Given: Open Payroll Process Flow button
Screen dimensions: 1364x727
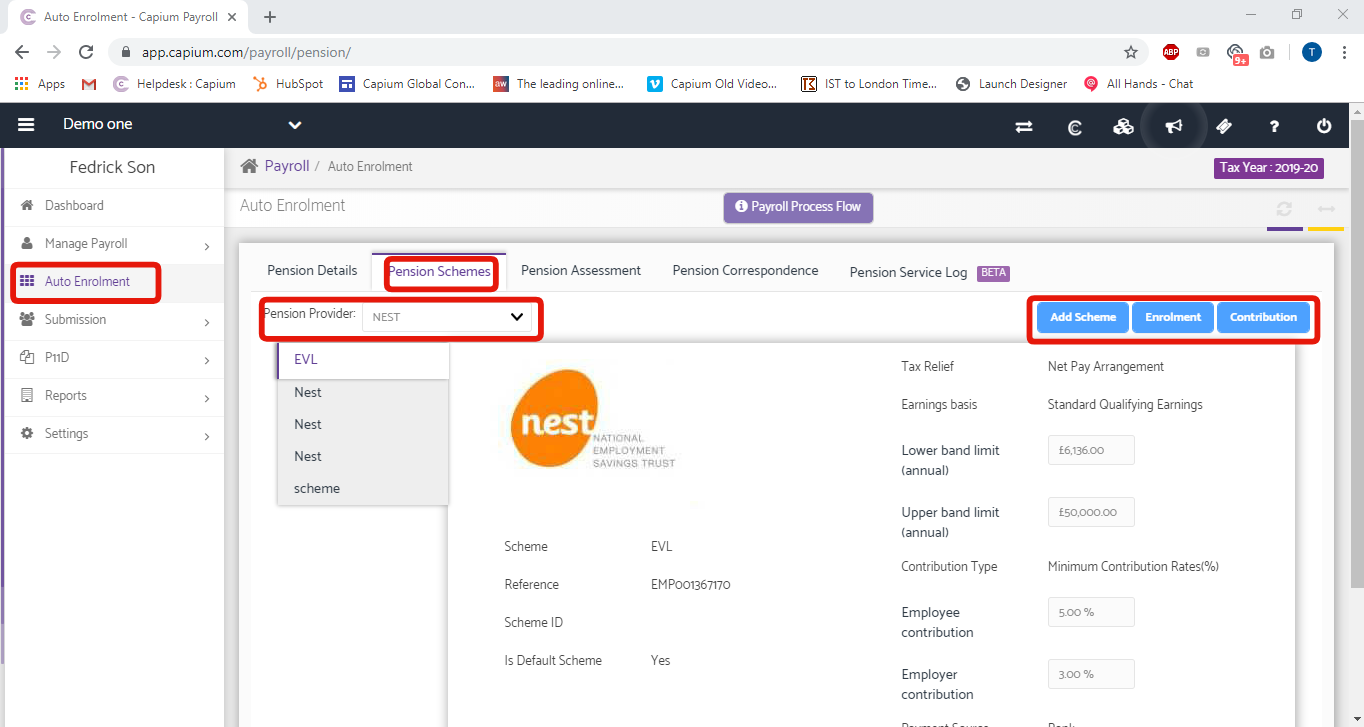Looking at the screenshot, I should pos(798,207).
